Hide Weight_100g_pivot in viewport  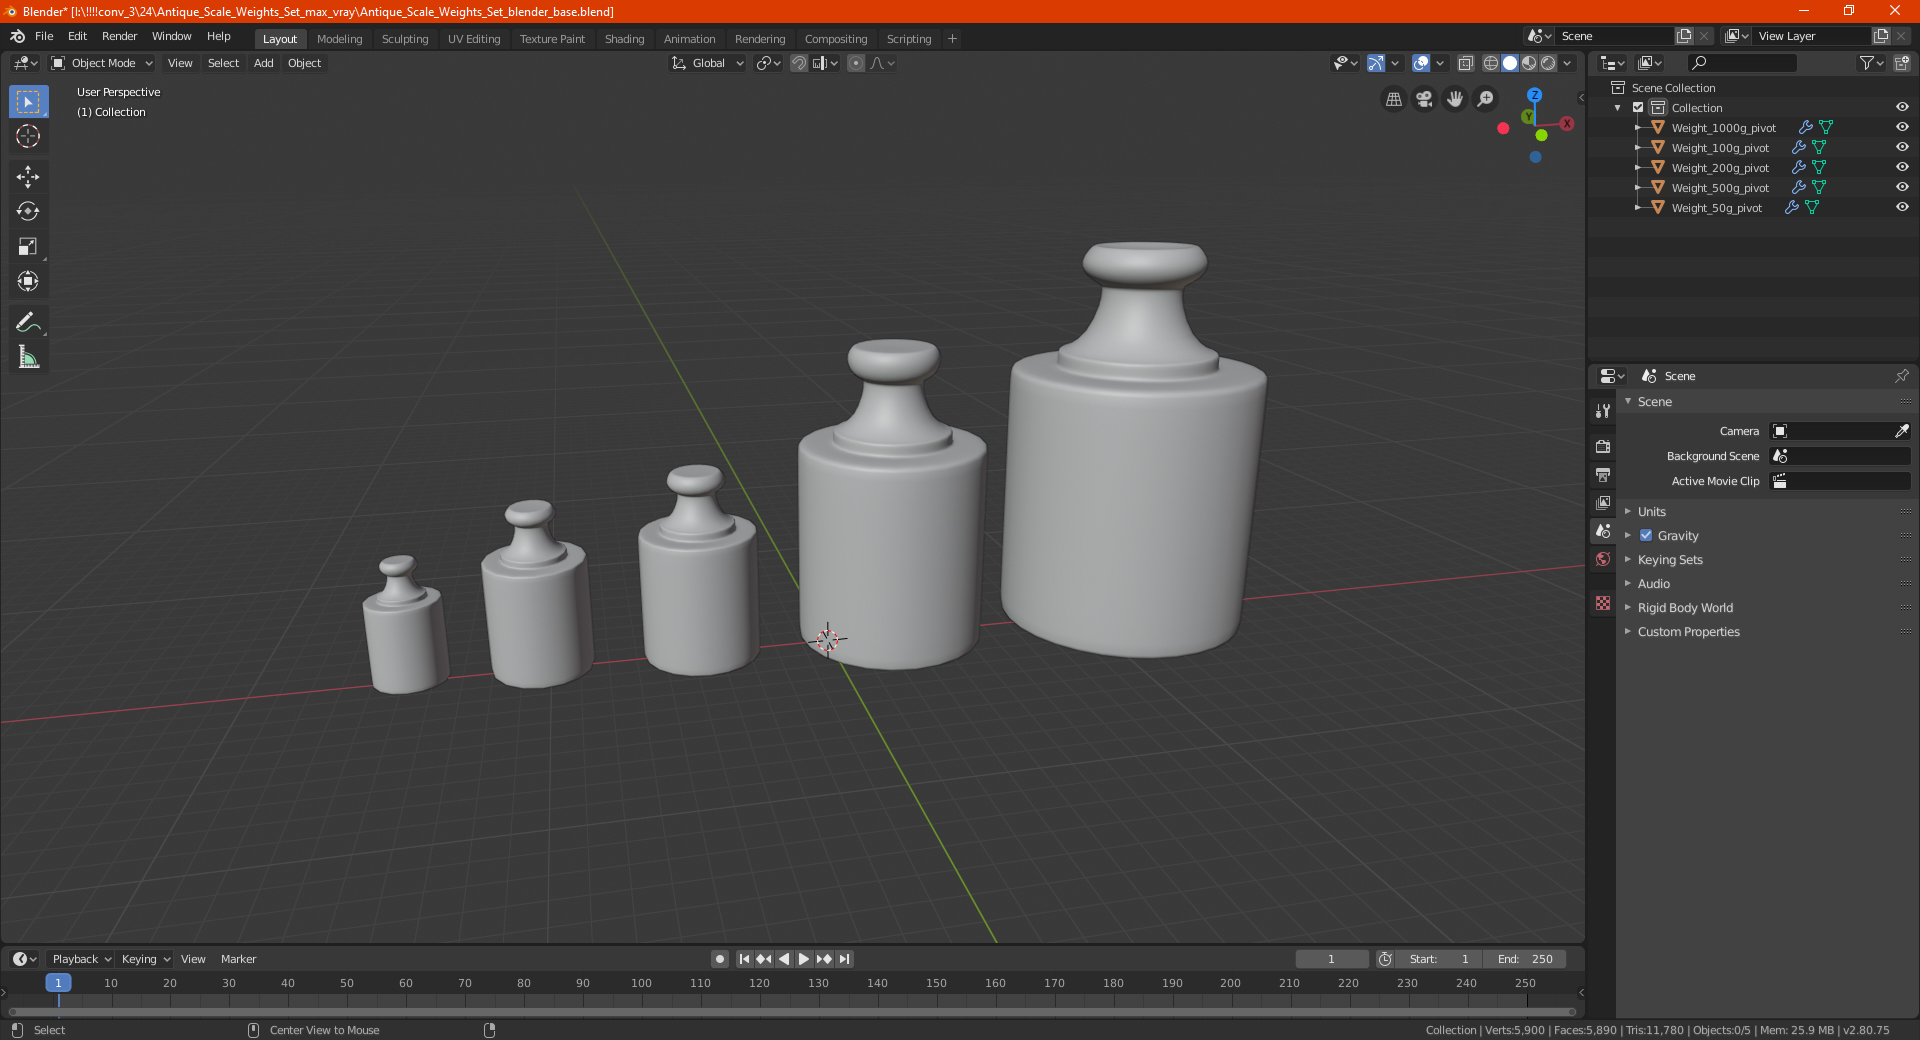click(1902, 147)
